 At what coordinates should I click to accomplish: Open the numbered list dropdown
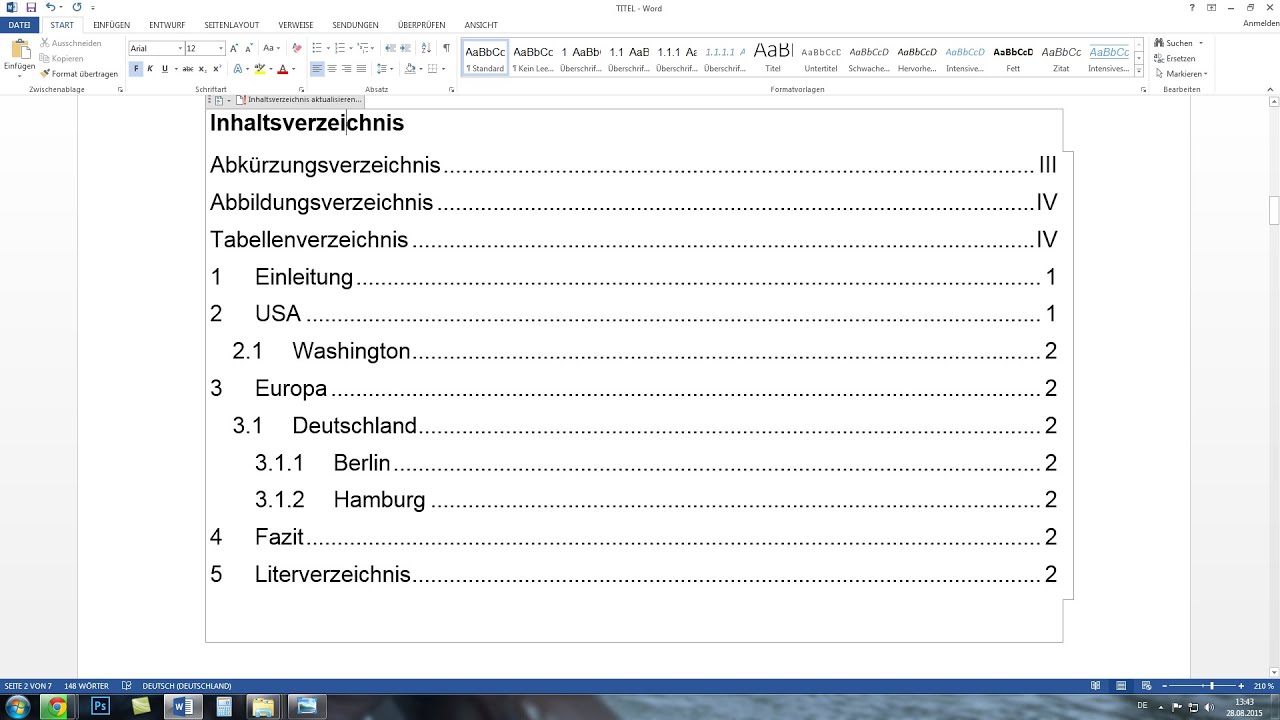(350, 48)
